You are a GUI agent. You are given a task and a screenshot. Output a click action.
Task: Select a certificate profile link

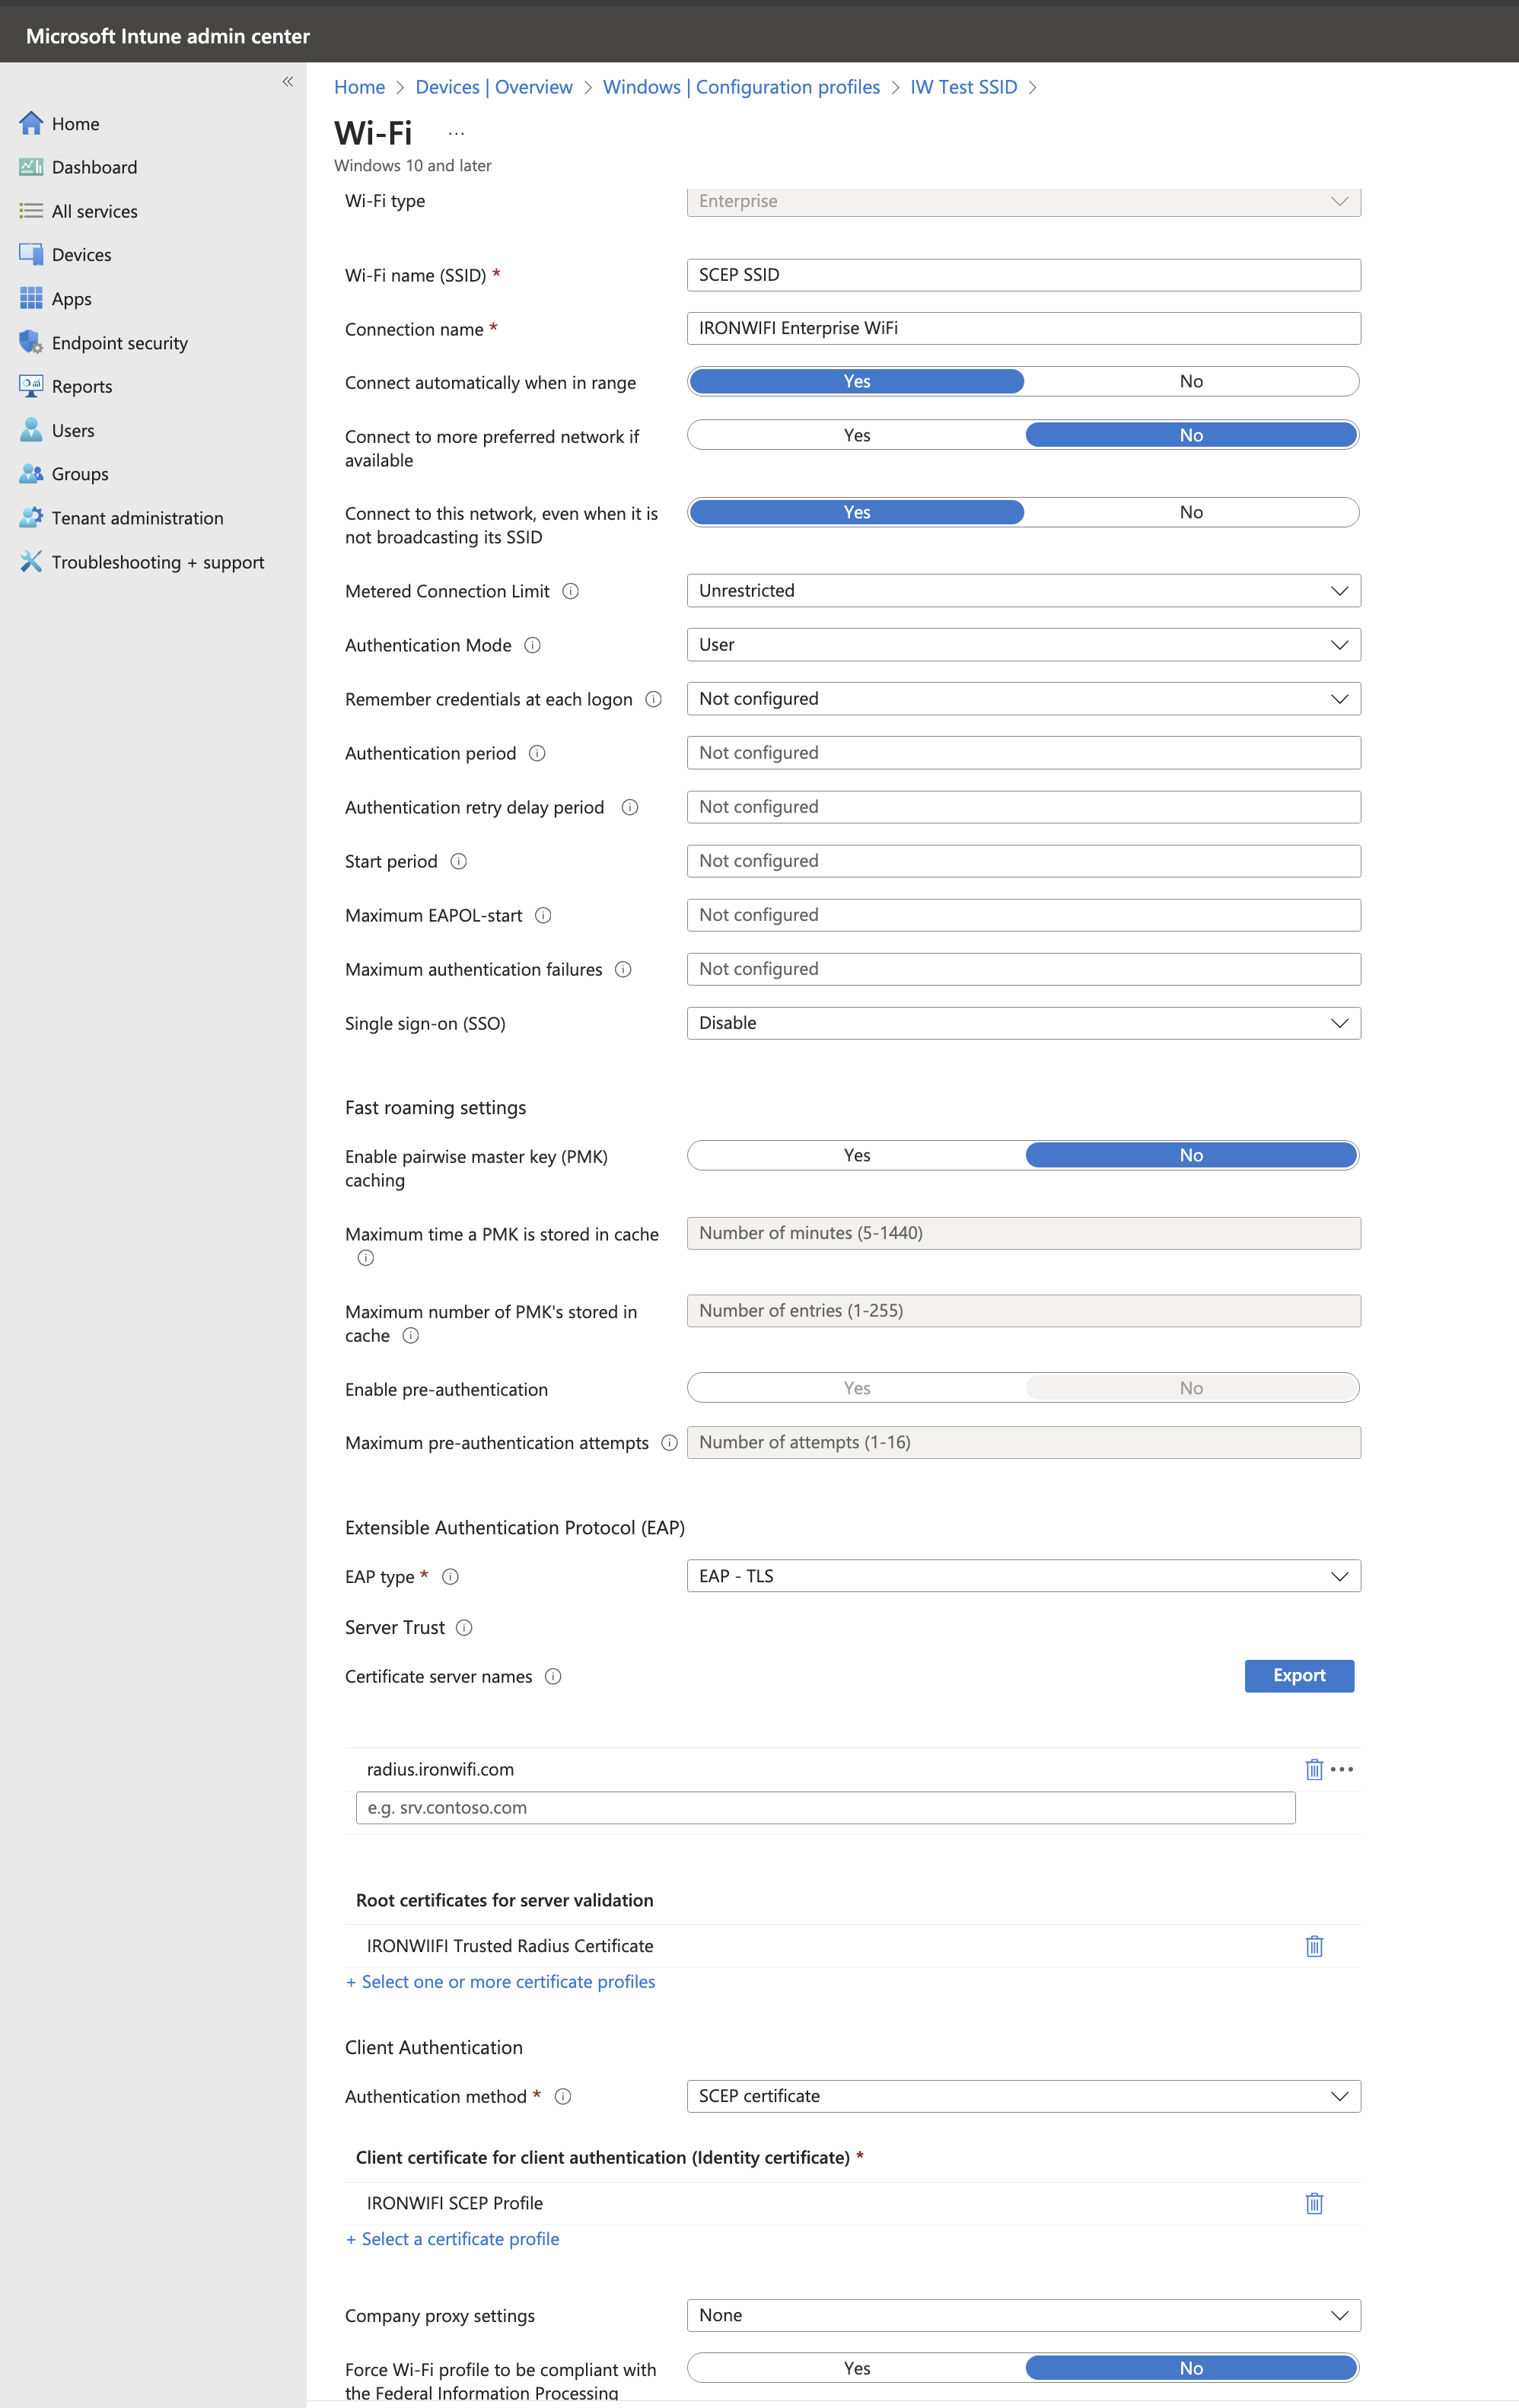452,2238
